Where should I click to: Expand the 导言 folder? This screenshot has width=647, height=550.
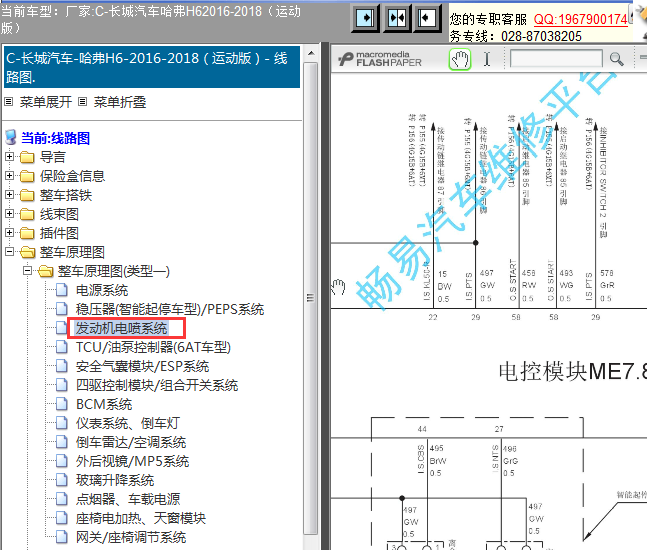point(9,157)
